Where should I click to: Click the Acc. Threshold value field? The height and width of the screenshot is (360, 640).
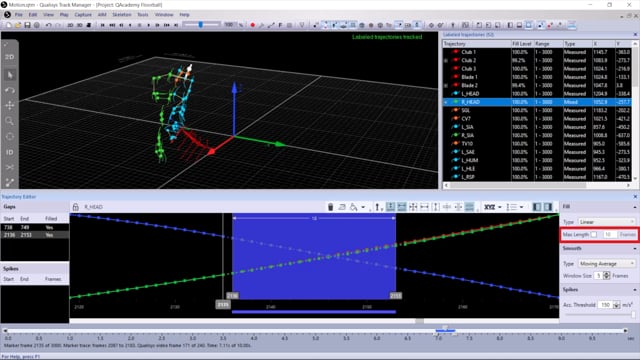(605, 305)
